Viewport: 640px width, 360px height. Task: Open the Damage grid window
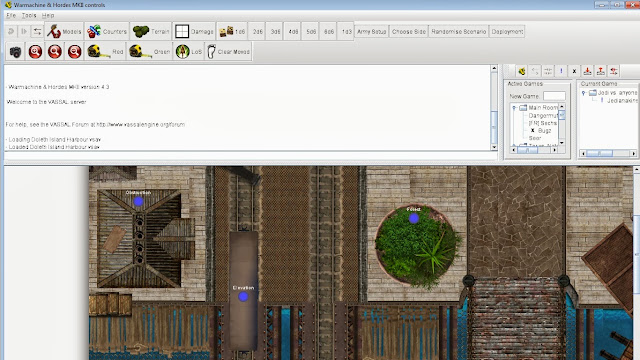(x=194, y=31)
